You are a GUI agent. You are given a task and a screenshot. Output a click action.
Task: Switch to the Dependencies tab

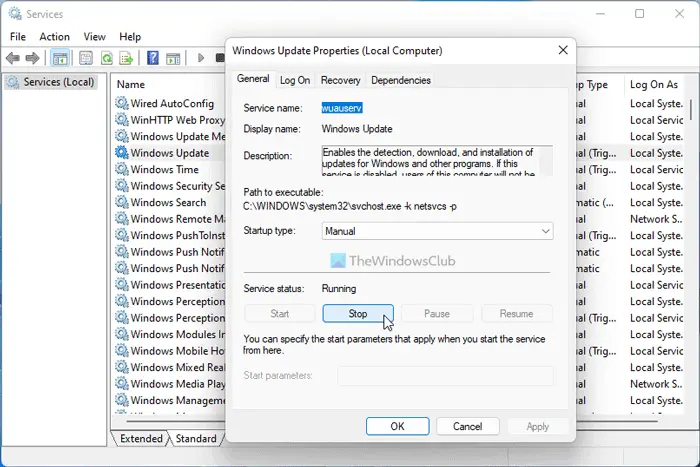pos(401,80)
